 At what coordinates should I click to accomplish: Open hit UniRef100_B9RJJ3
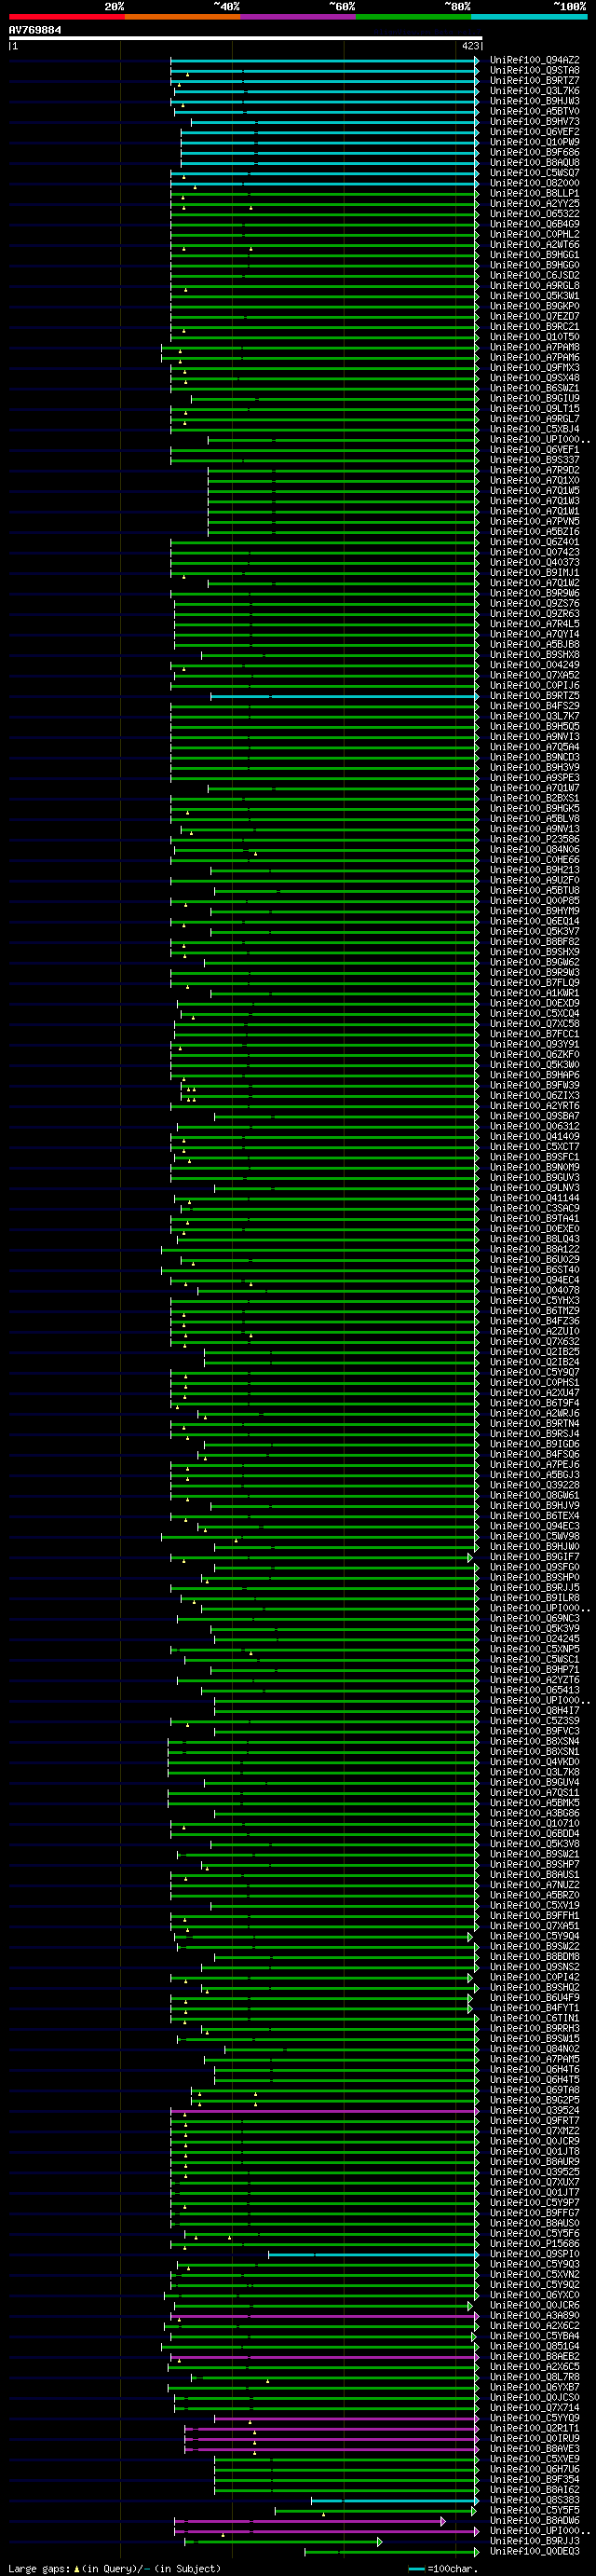point(534,2541)
